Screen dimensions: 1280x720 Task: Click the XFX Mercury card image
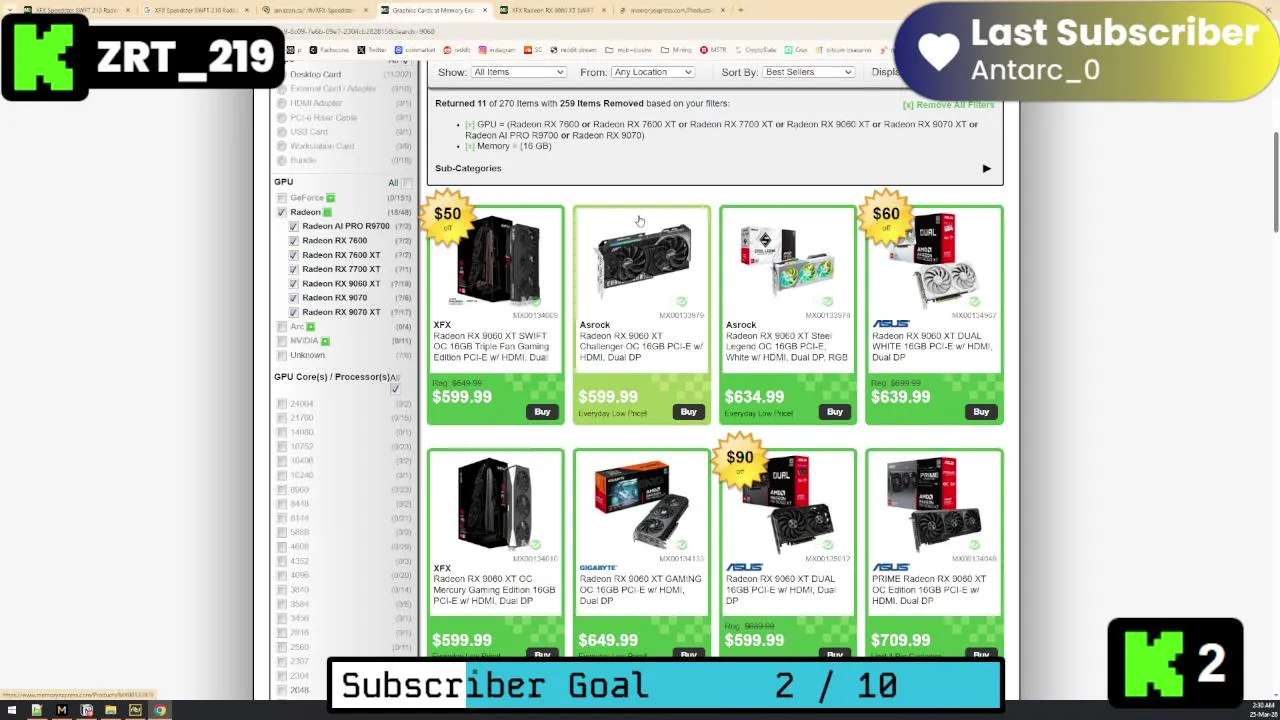coord(496,504)
